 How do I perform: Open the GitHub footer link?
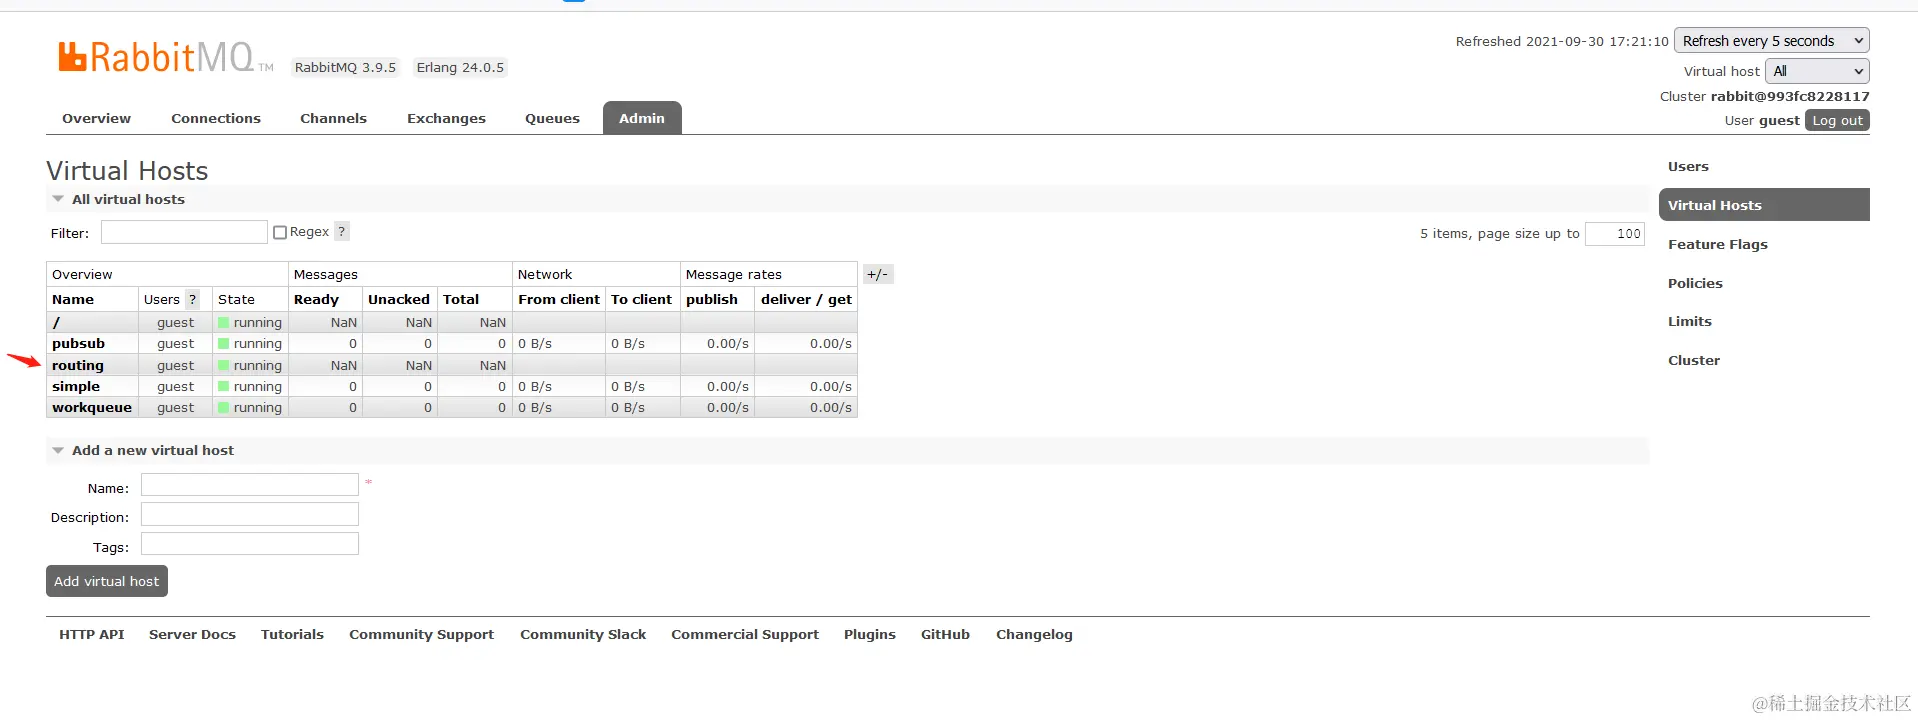coord(945,634)
